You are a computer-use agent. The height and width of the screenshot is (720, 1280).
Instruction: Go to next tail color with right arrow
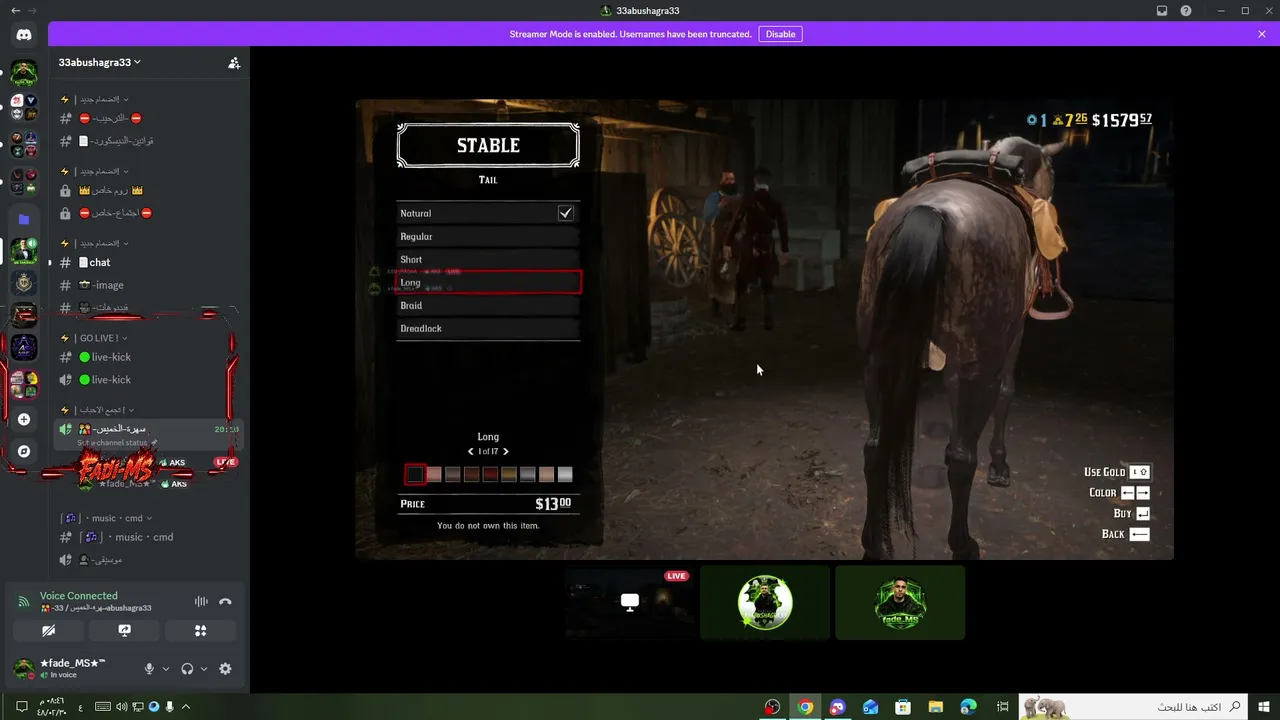(506, 452)
